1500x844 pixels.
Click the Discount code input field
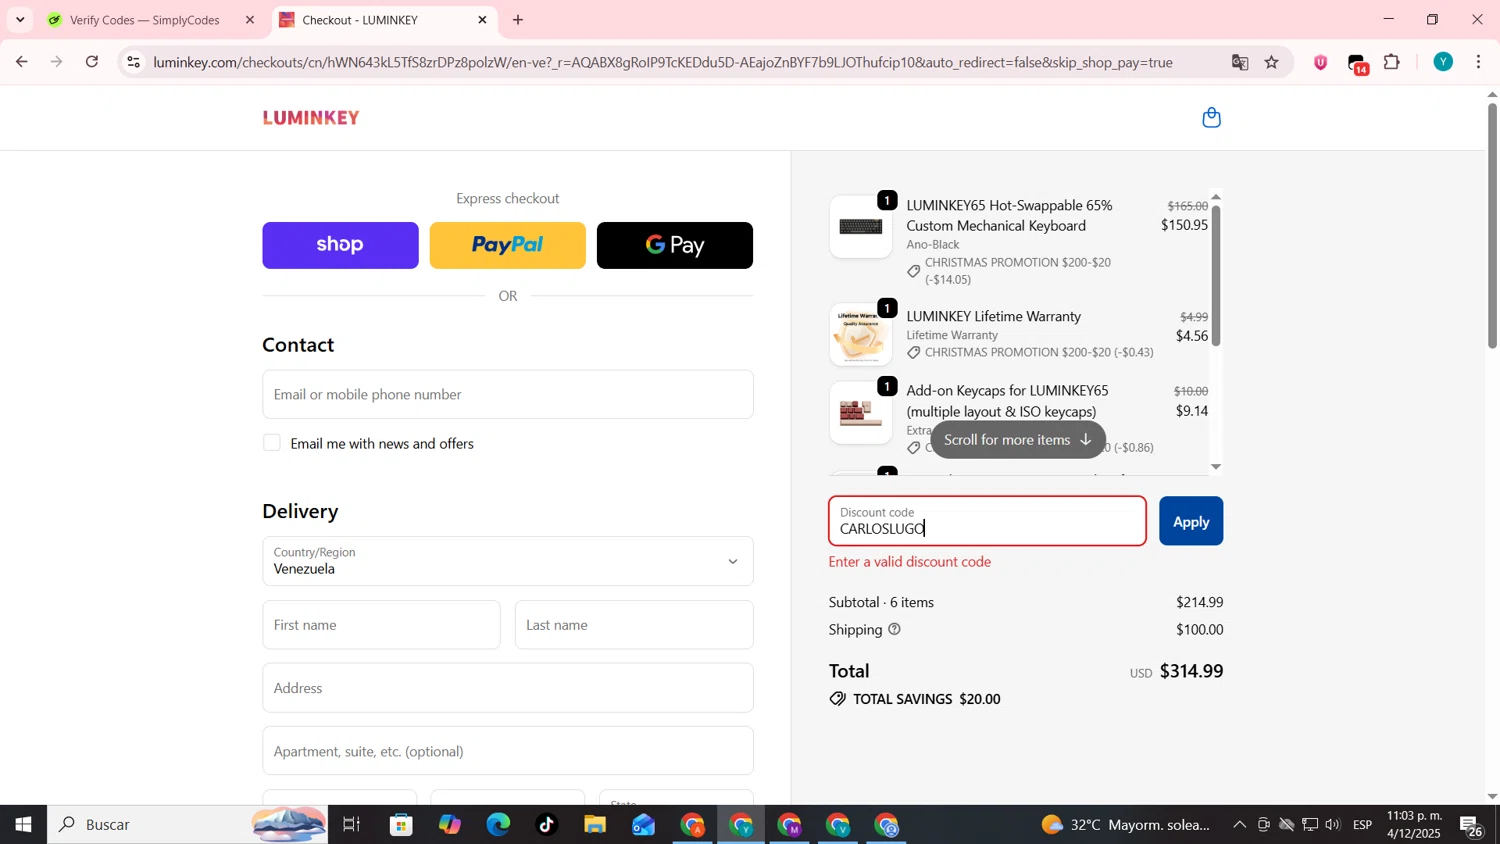[987, 521]
